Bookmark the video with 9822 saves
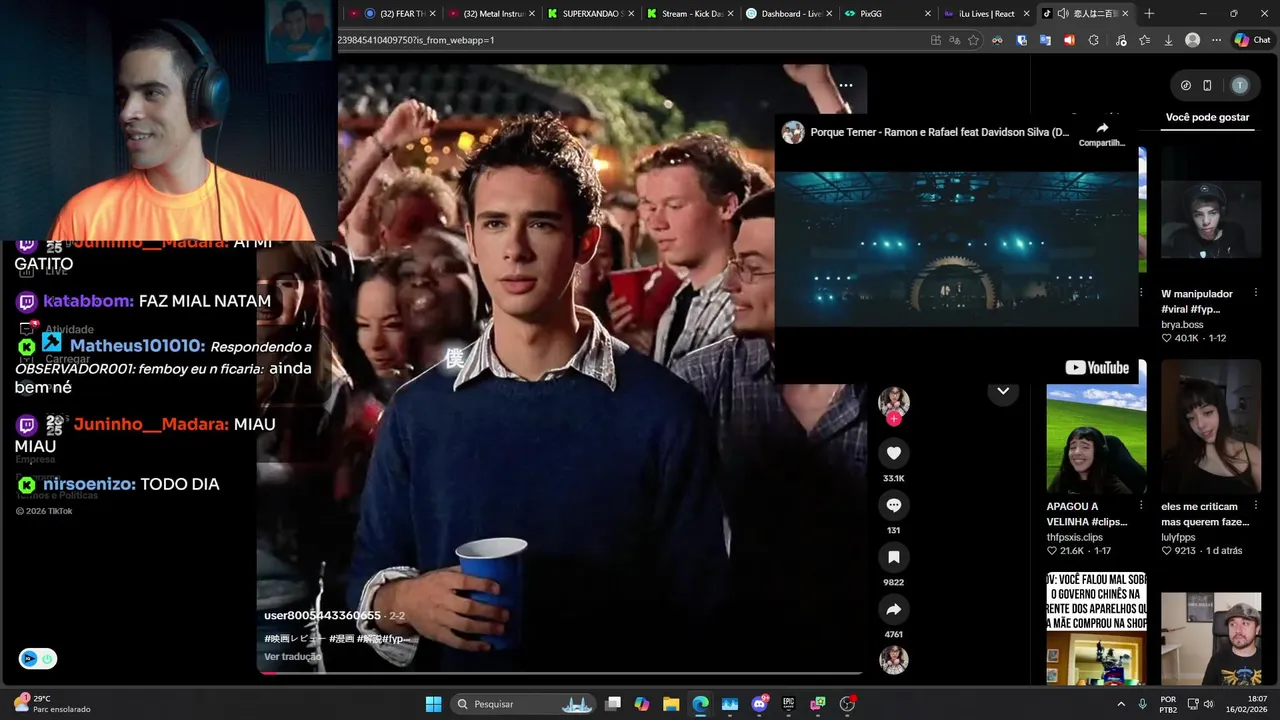Image resolution: width=1280 pixels, height=720 pixels. coord(894,557)
